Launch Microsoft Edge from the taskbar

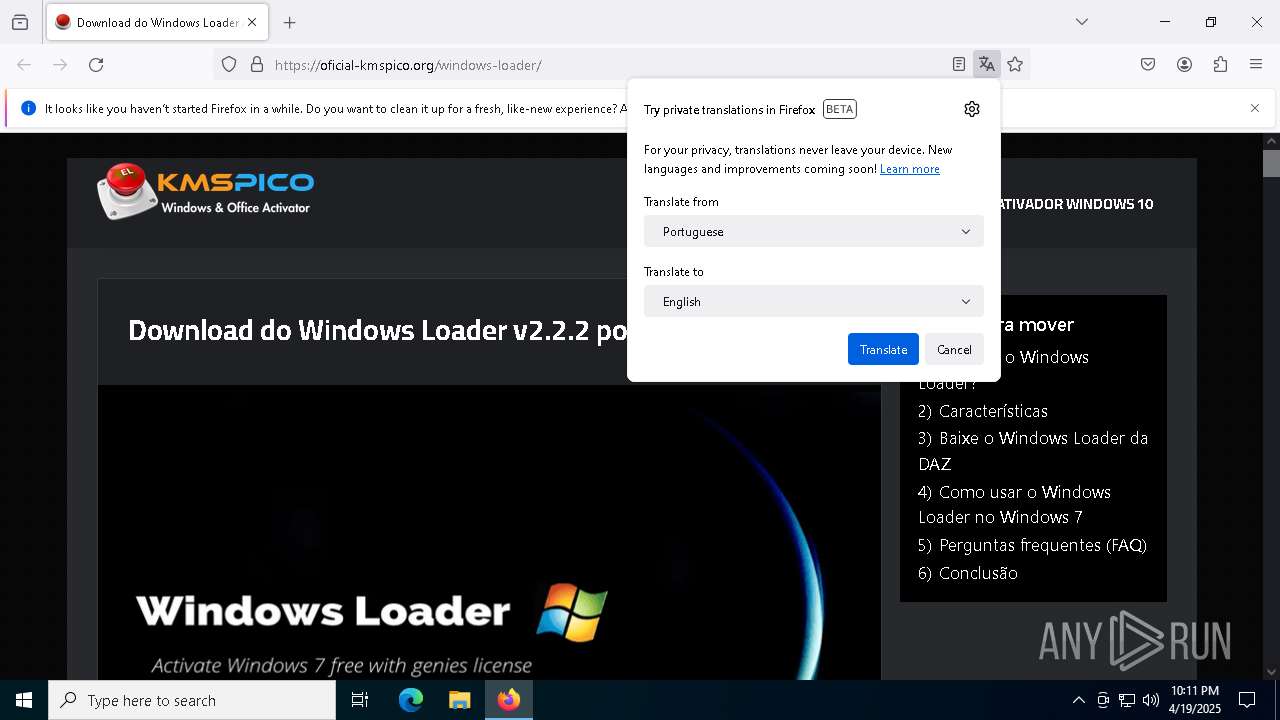(411, 700)
